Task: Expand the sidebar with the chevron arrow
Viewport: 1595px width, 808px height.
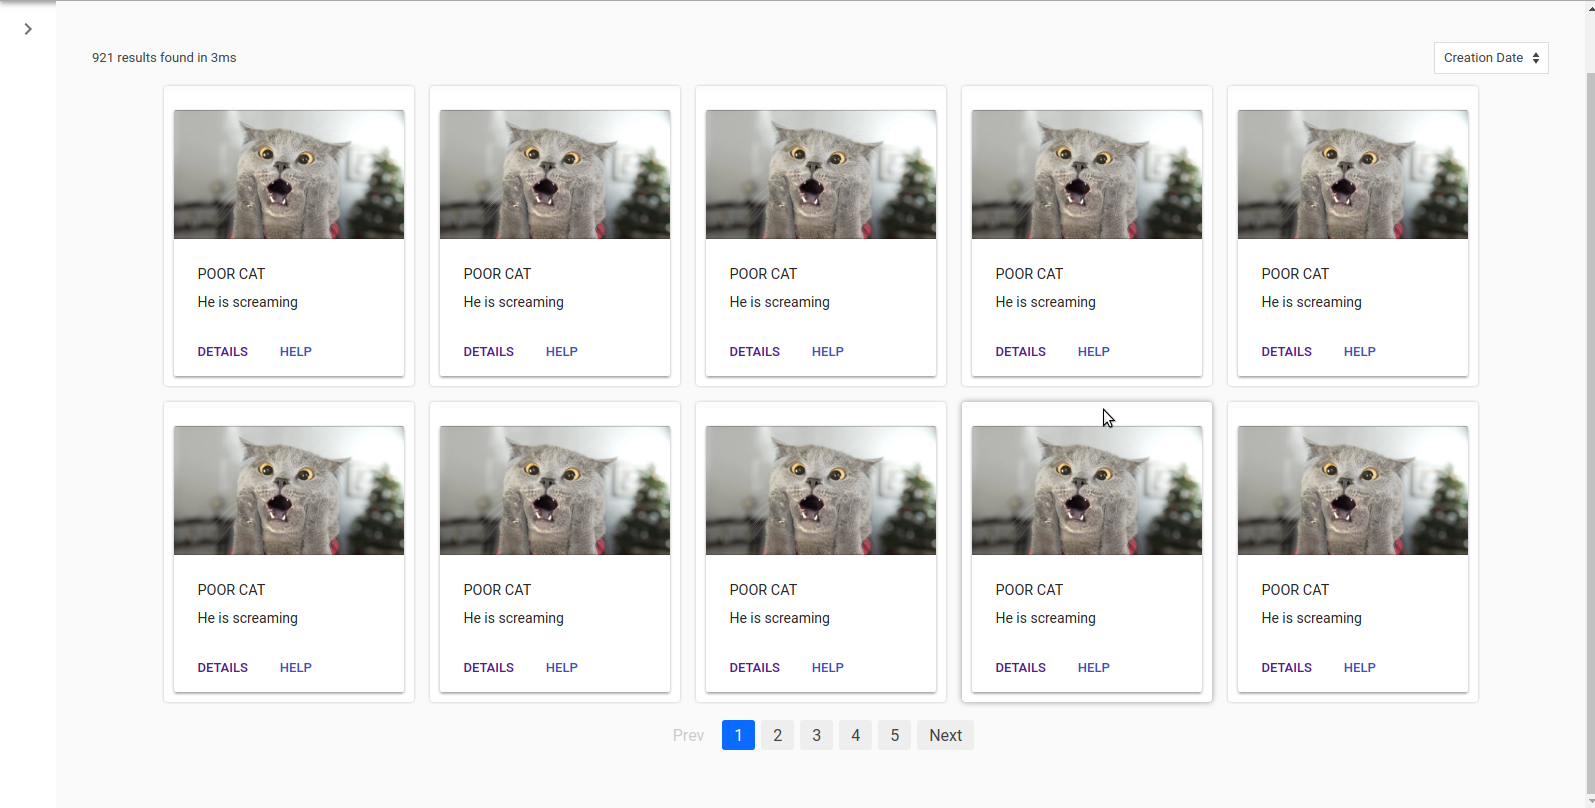Action: coord(28,29)
